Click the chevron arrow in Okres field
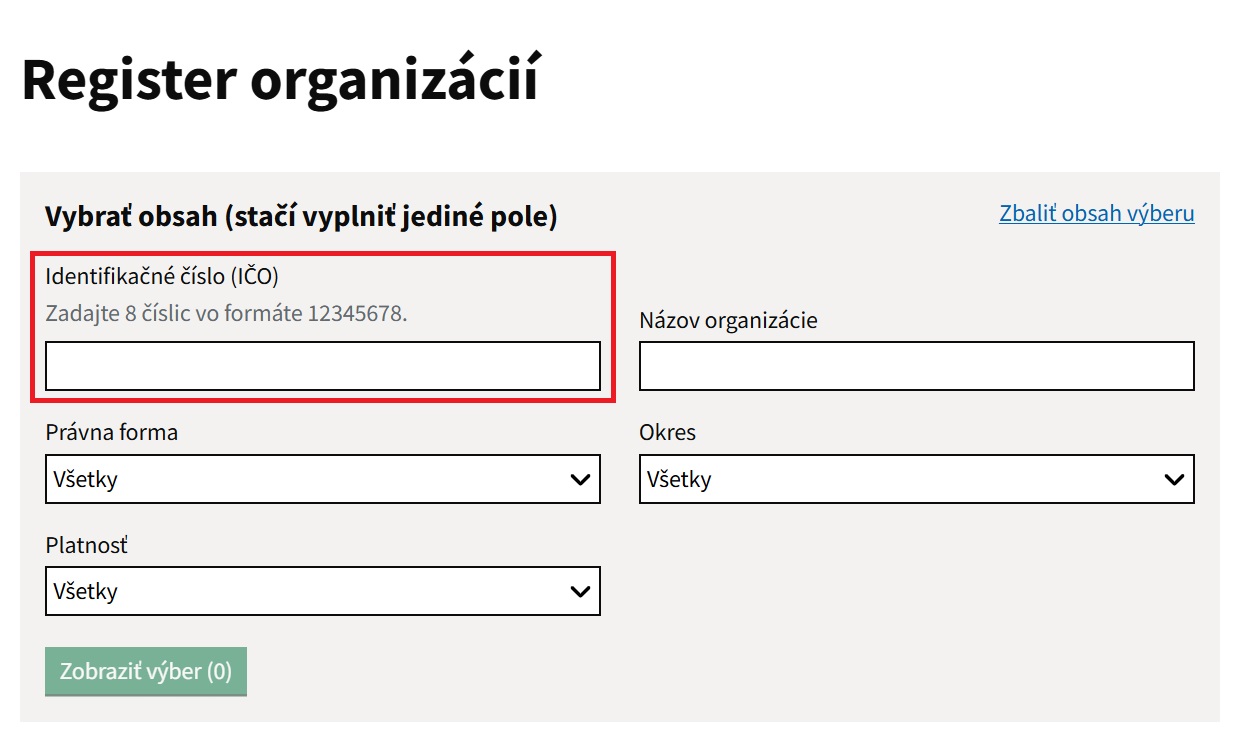 1174,480
